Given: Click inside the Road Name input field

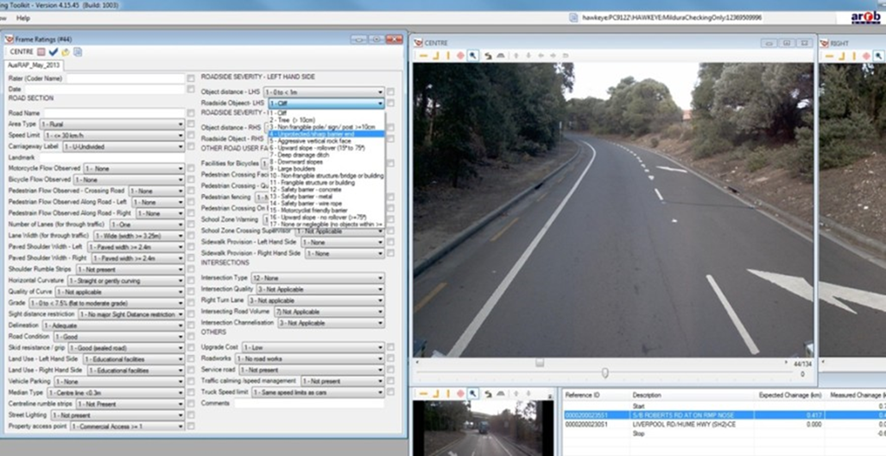Looking at the screenshot, I should click(114, 113).
